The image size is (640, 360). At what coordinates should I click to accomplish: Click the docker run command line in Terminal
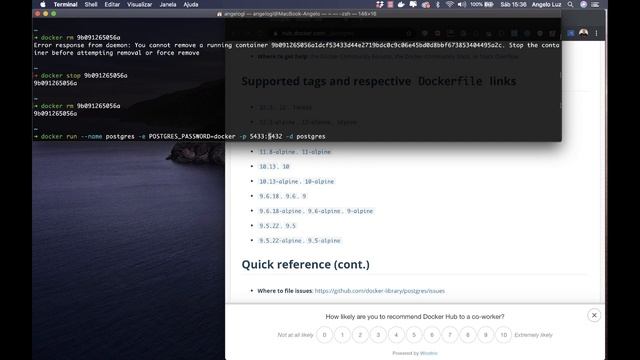pyautogui.click(x=180, y=136)
